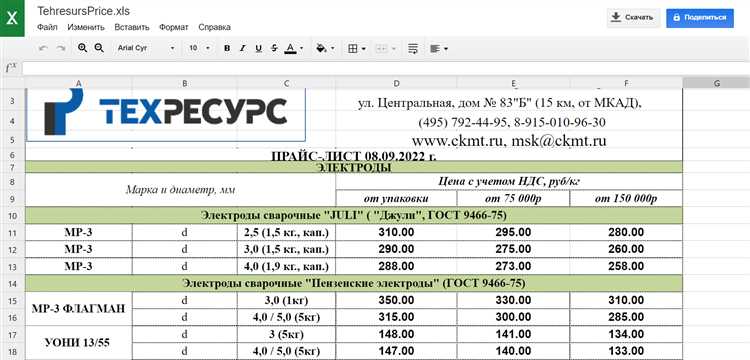Open the alignment dropdown arrow
Screen dimensions: 750x360
[x=446, y=48]
